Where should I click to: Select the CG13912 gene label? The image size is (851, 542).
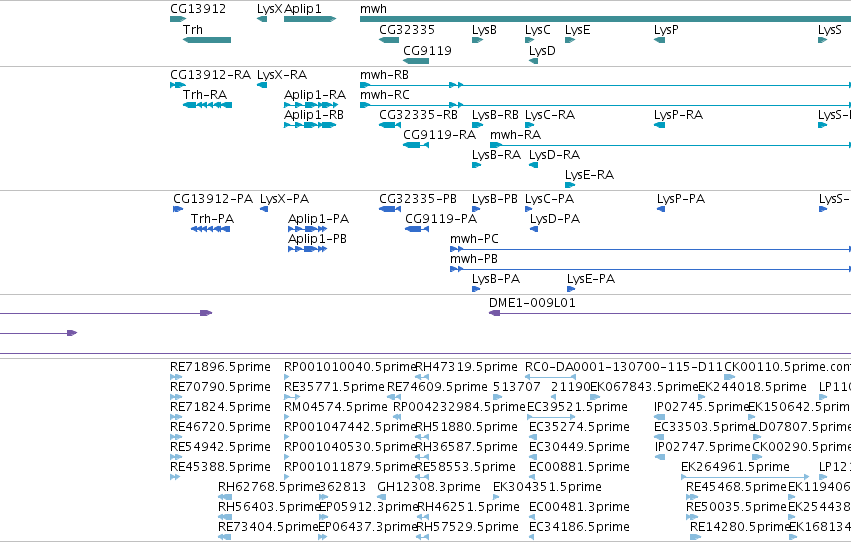click(198, 9)
